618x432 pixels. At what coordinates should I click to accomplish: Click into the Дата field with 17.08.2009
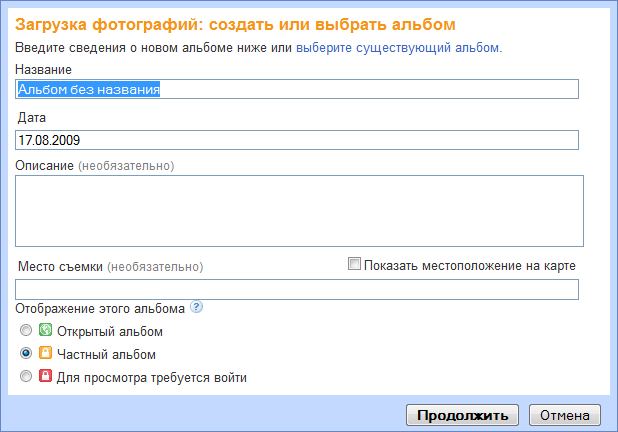point(297,140)
